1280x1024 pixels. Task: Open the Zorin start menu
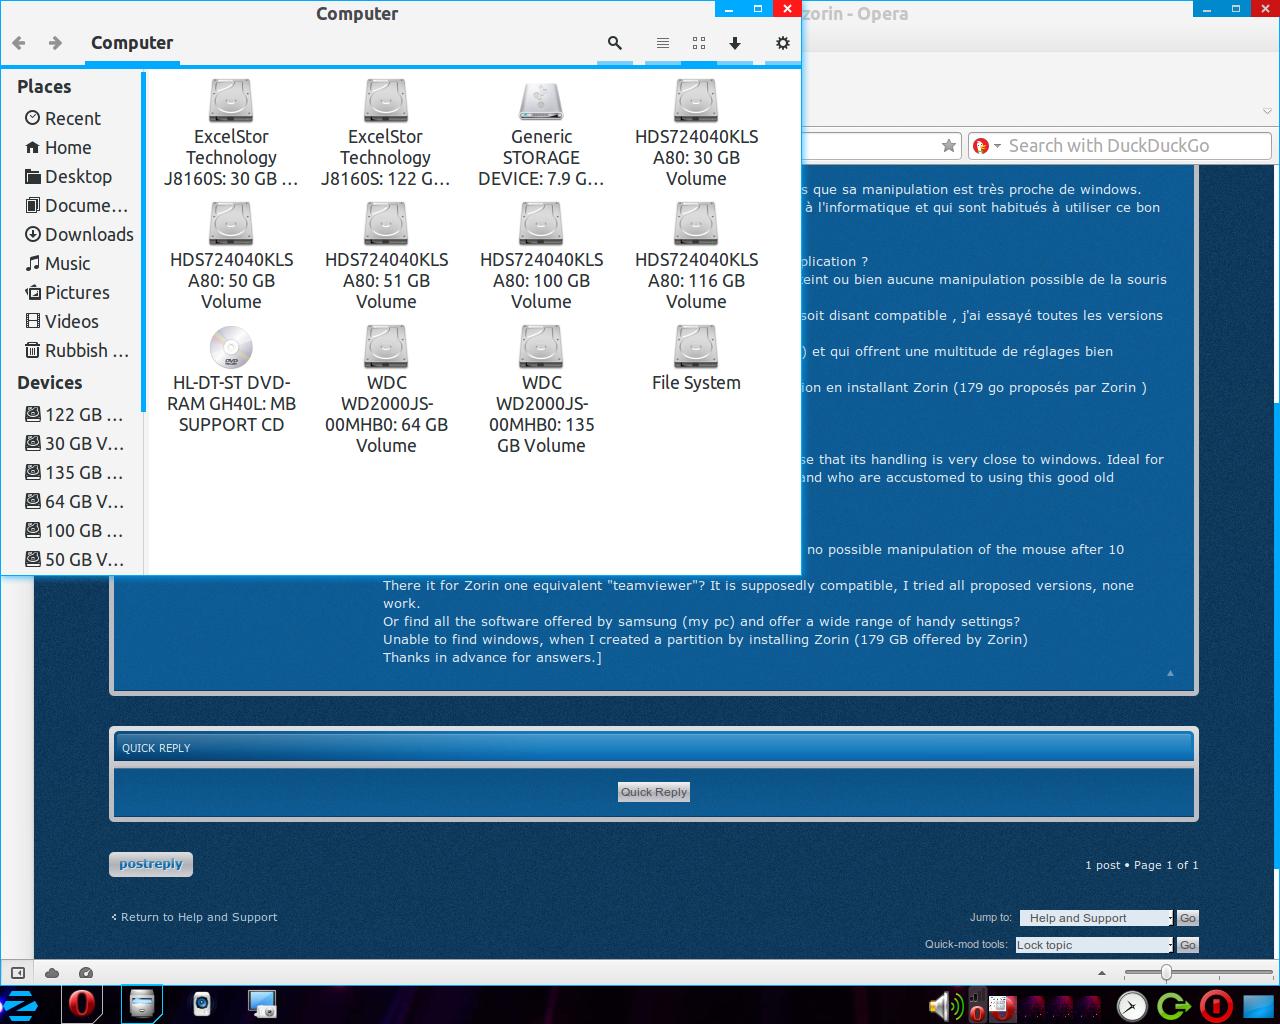(x=20, y=1004)
